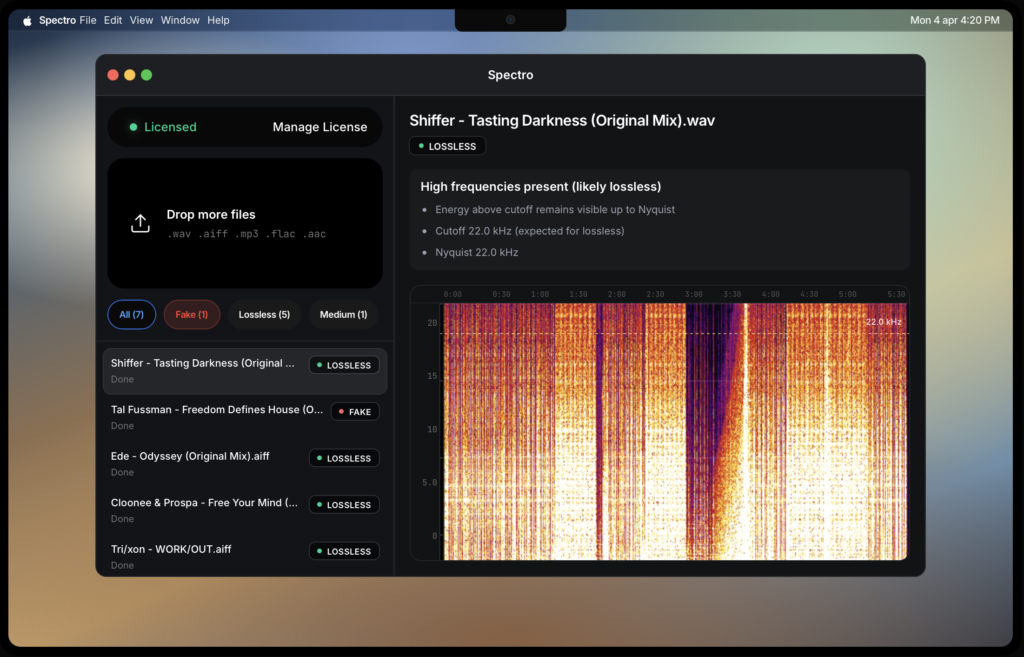Click LOSSLESS badge on Ede - Odyssey row
The image size is (1024, 657).
click(344, 458)
